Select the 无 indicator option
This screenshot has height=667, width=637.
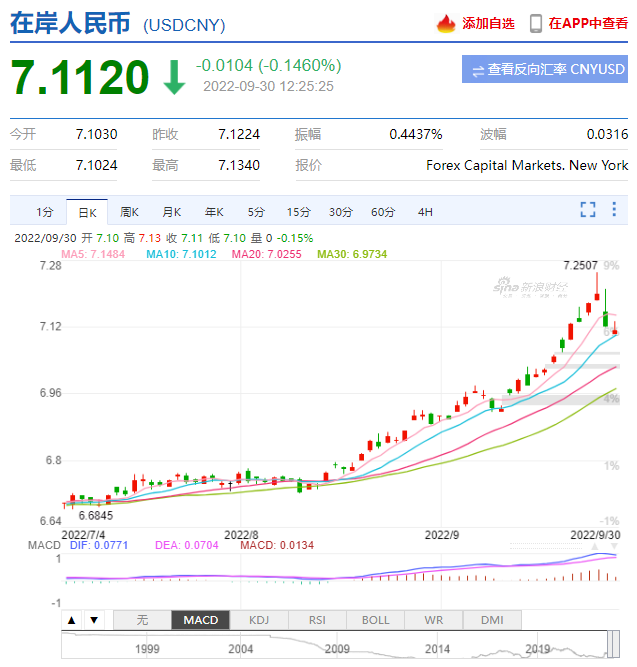[x=142, y=620]
